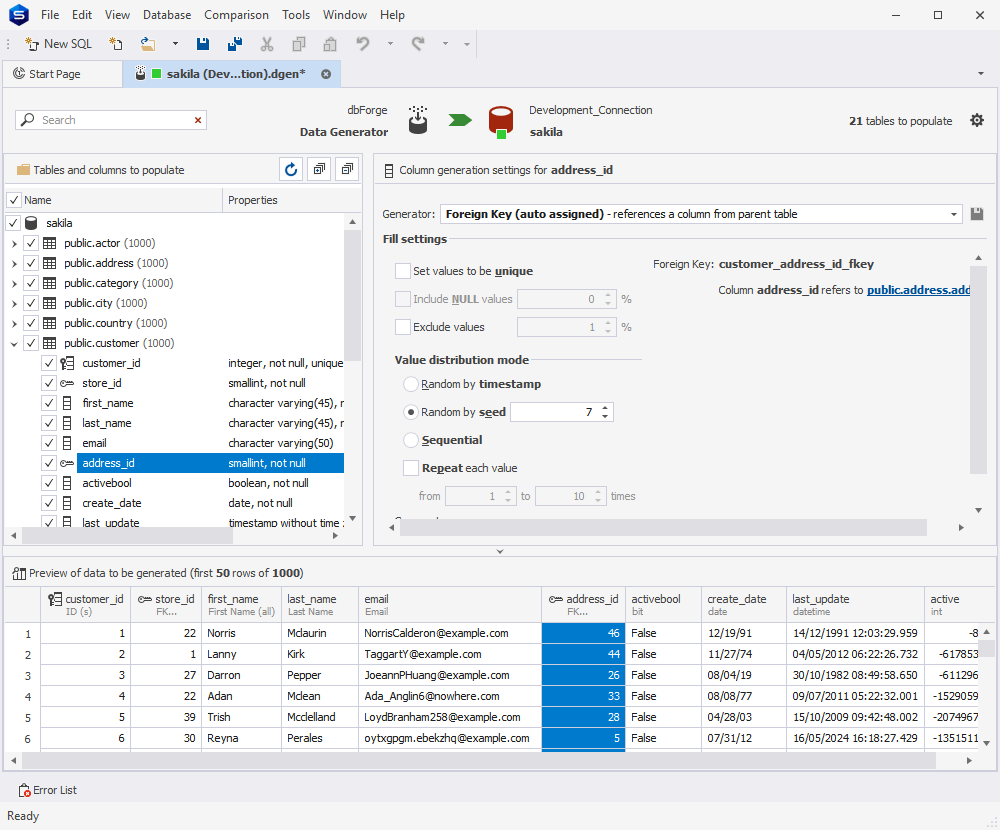Click the Cut scissors icon
Screen dimensions: 1000x830
tap(267, 44)
